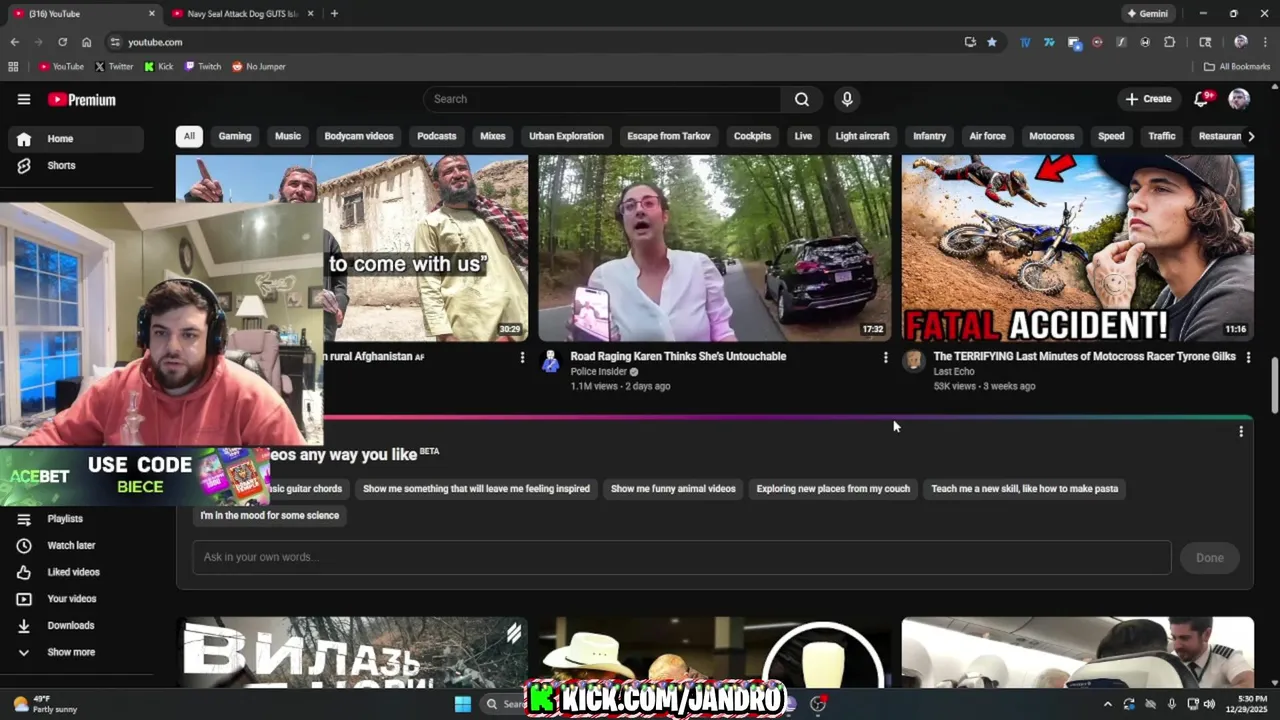Open the Last Echo channel avatar
The width and height of the screenshot is (1280, 720).
click(913, 362)
